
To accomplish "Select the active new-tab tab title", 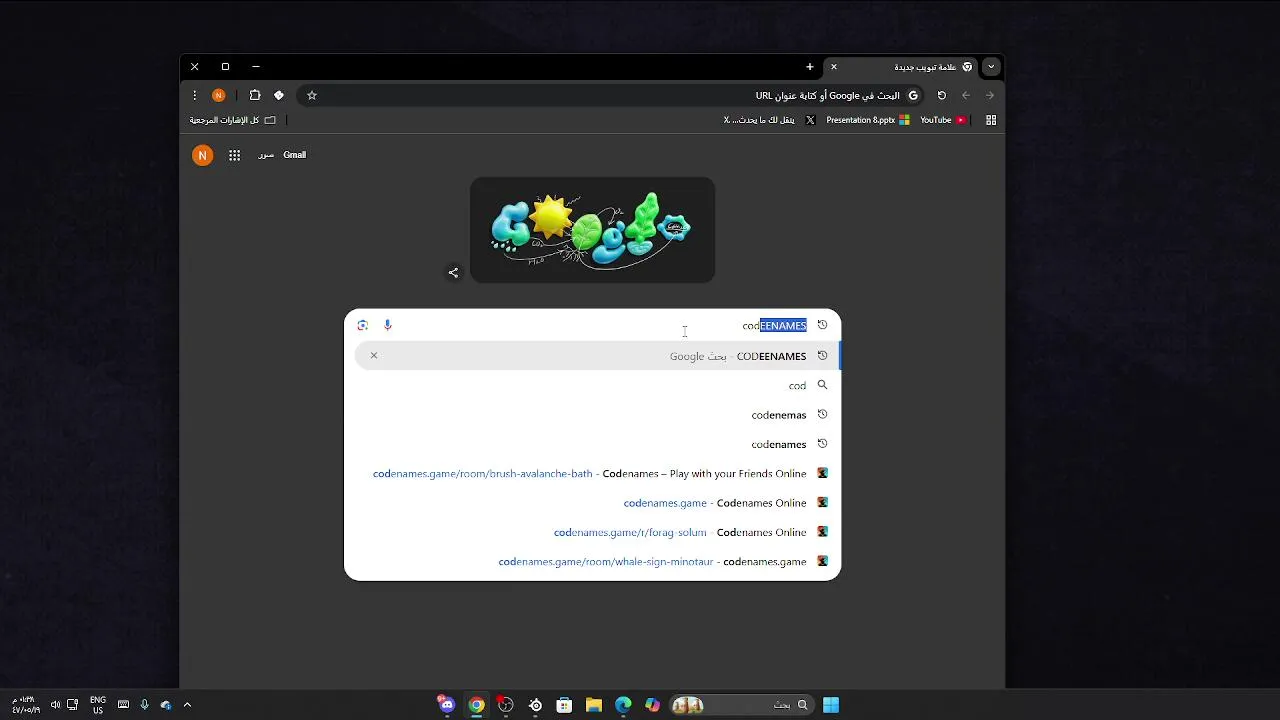I will [925, 67].
